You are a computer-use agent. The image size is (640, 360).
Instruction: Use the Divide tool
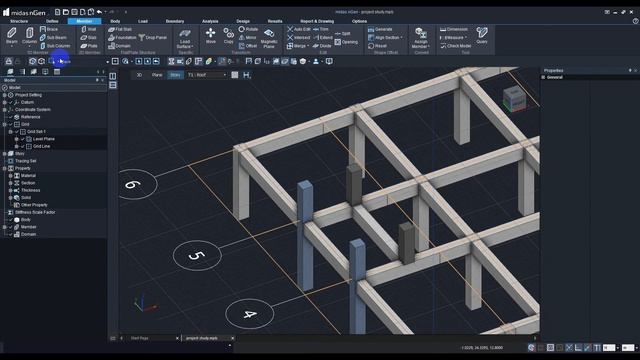click(x=322, y=46)
